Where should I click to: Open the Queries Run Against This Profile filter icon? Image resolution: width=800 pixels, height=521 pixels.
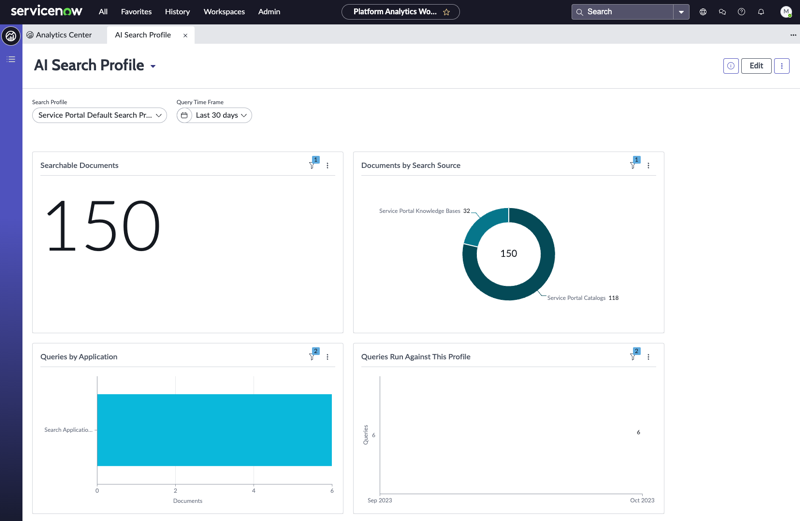634,356
